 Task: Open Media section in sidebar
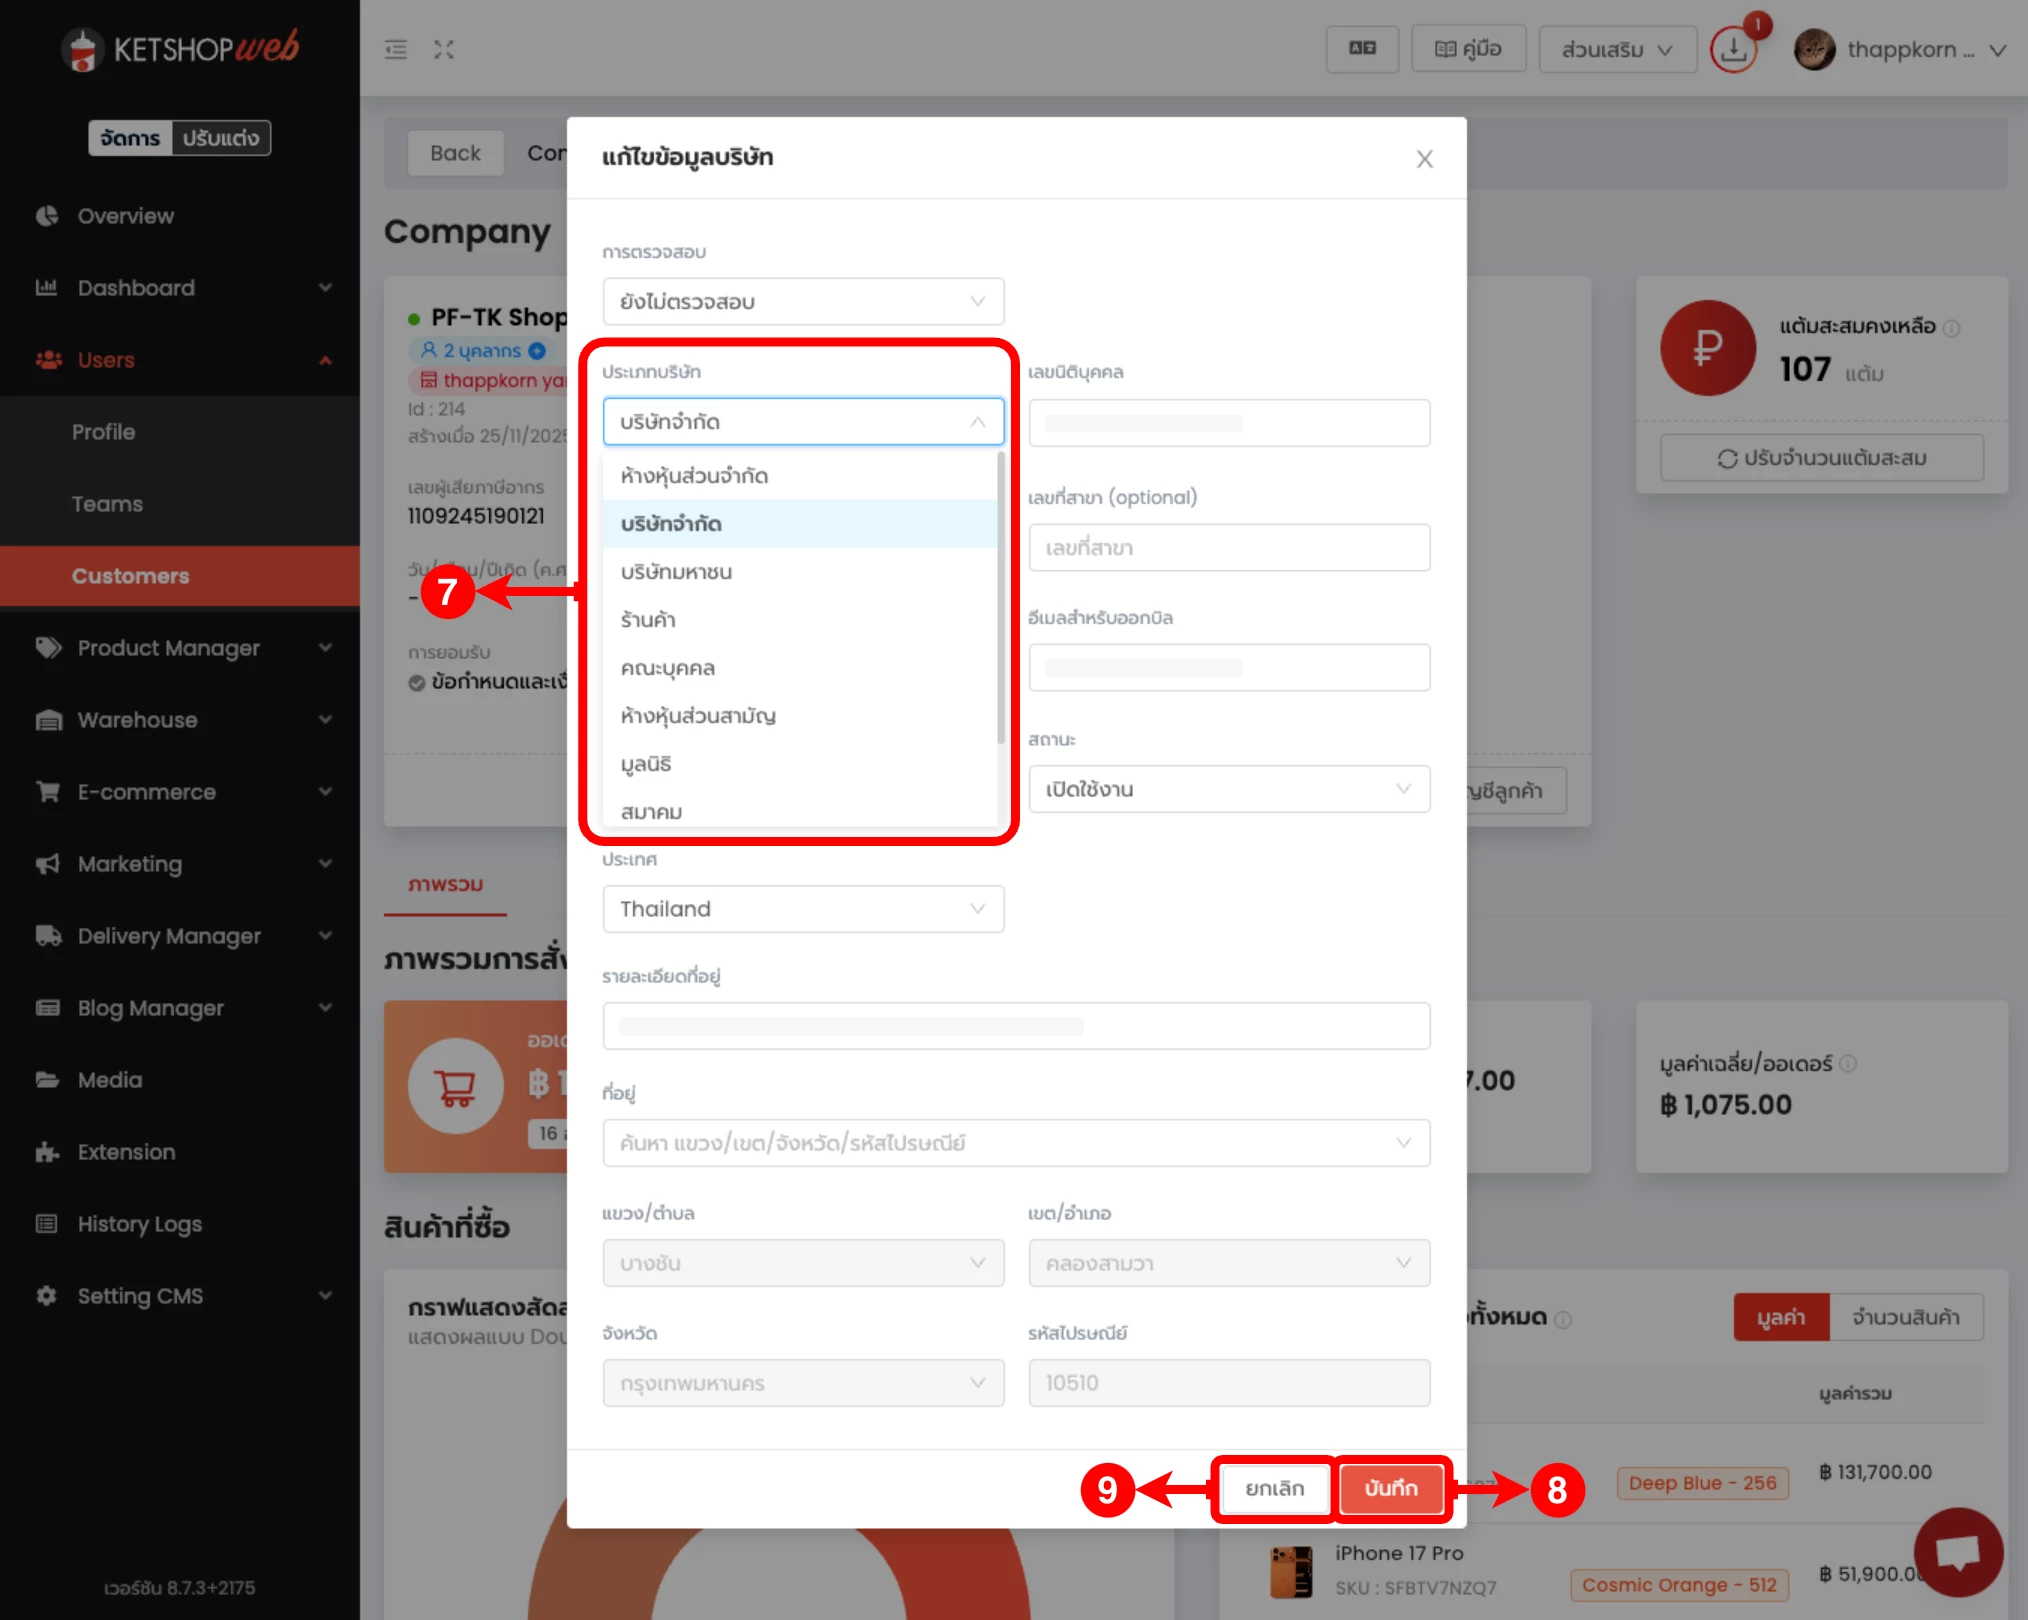click(x=110, y=1080)
